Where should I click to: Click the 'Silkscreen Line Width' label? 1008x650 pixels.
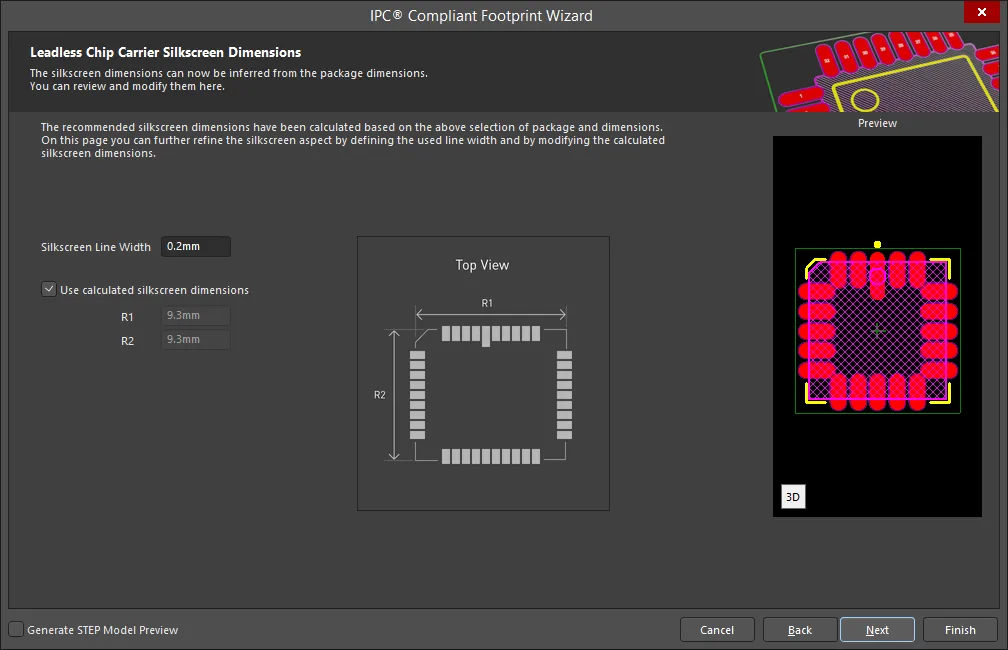pyautogui.click(x=96, y=247)
